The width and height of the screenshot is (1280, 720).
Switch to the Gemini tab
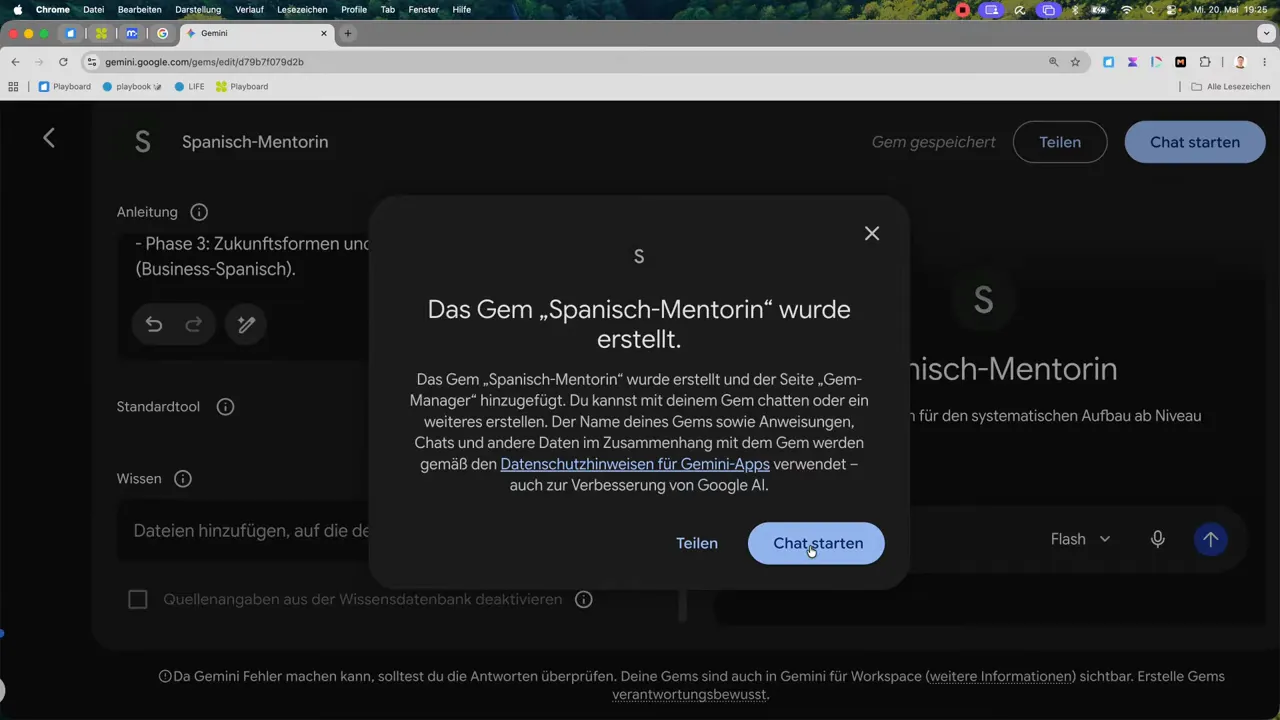(x=255, y=33)
